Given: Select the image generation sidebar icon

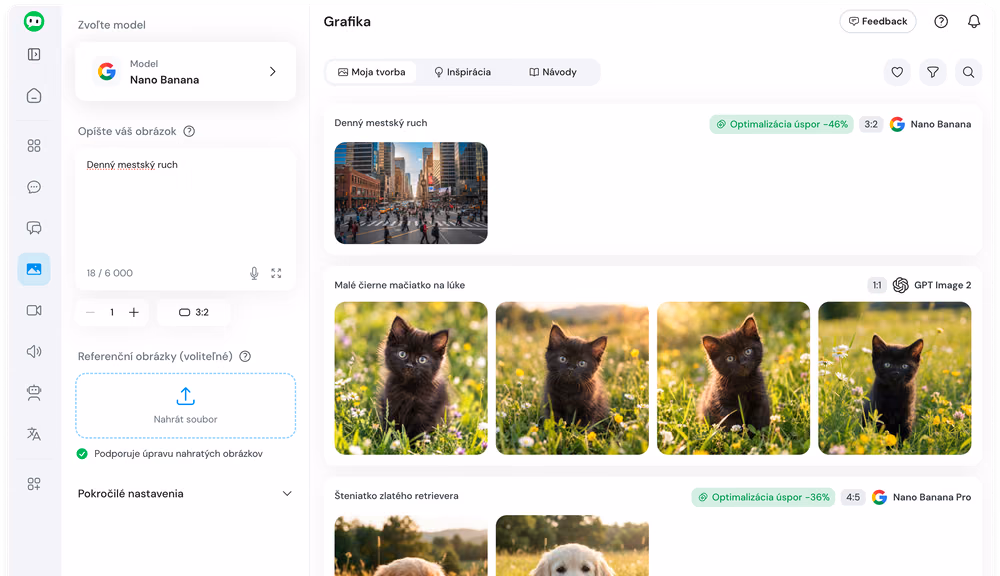Looking at the screenshot, I should pos(34,269).
